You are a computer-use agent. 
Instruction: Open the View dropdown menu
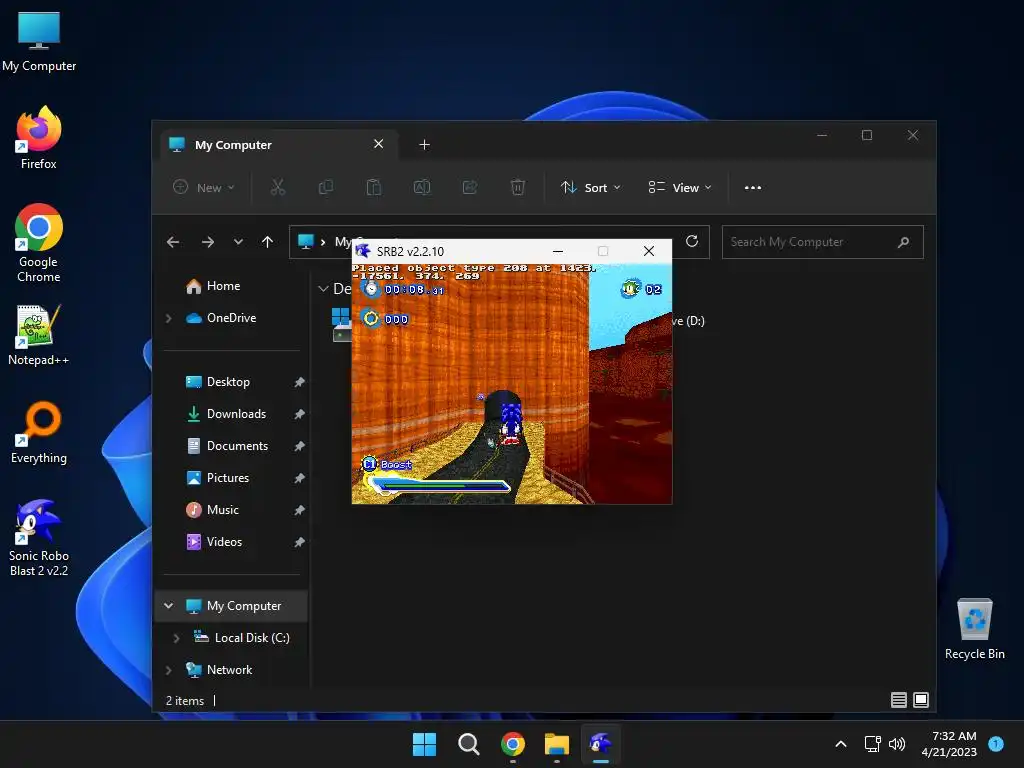(x=680, y=187)
